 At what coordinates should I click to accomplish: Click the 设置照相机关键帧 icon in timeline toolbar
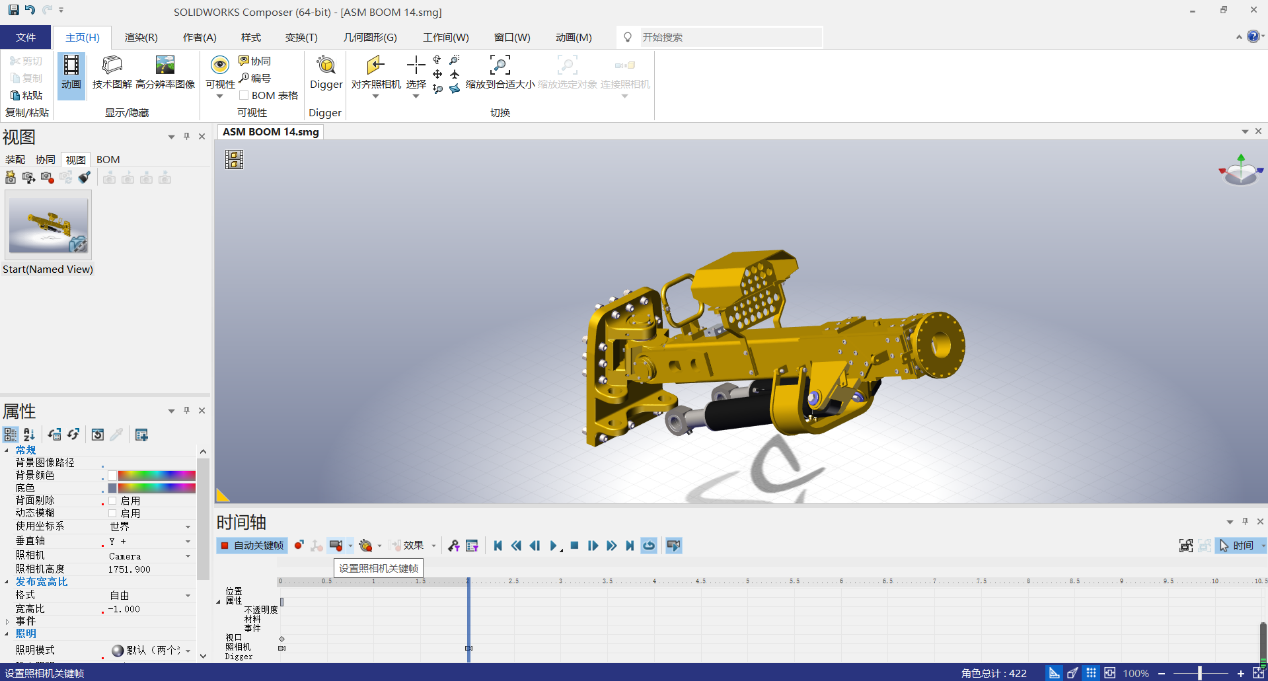338,545
